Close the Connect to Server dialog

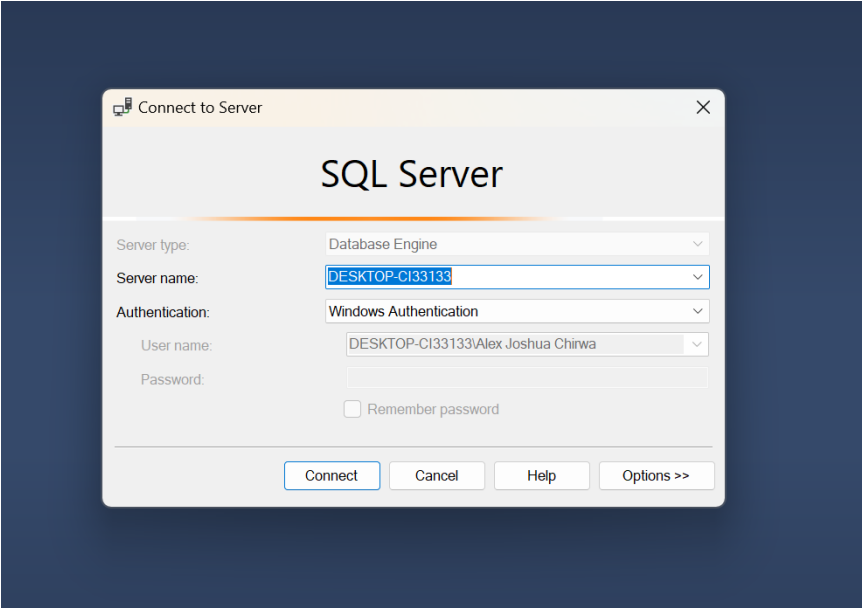[x=703, y=107]
